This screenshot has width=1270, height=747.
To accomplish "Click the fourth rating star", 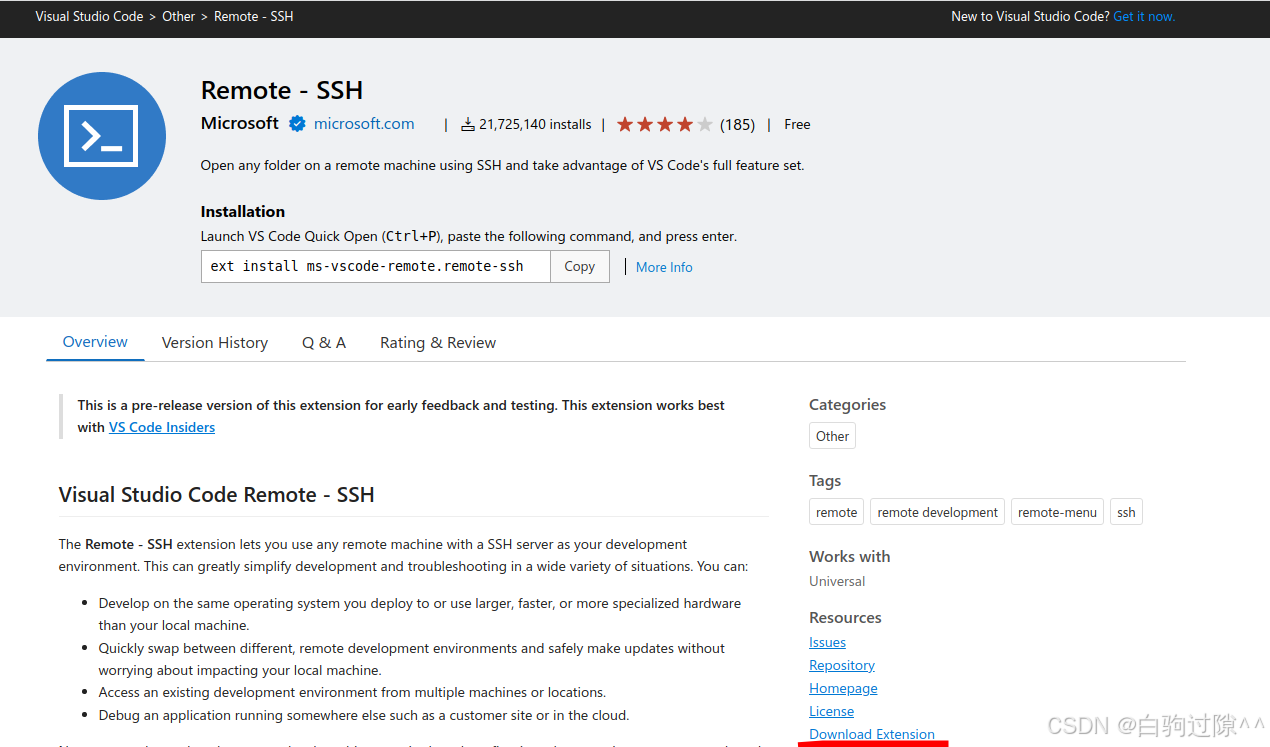I will coord(686,123).
